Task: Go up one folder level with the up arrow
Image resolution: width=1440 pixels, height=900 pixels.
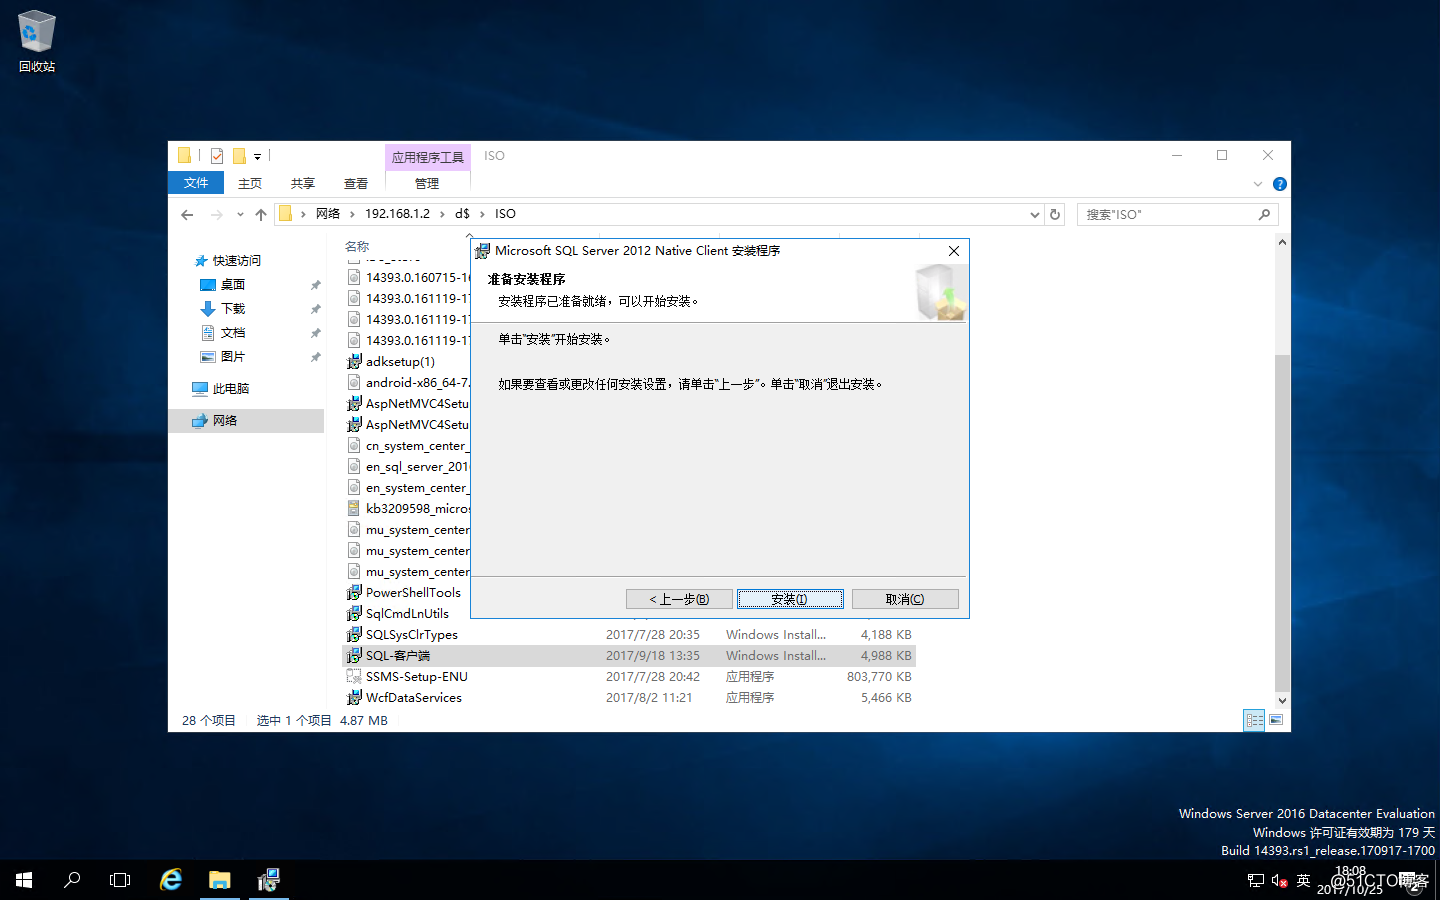Action: pos(261,214)
